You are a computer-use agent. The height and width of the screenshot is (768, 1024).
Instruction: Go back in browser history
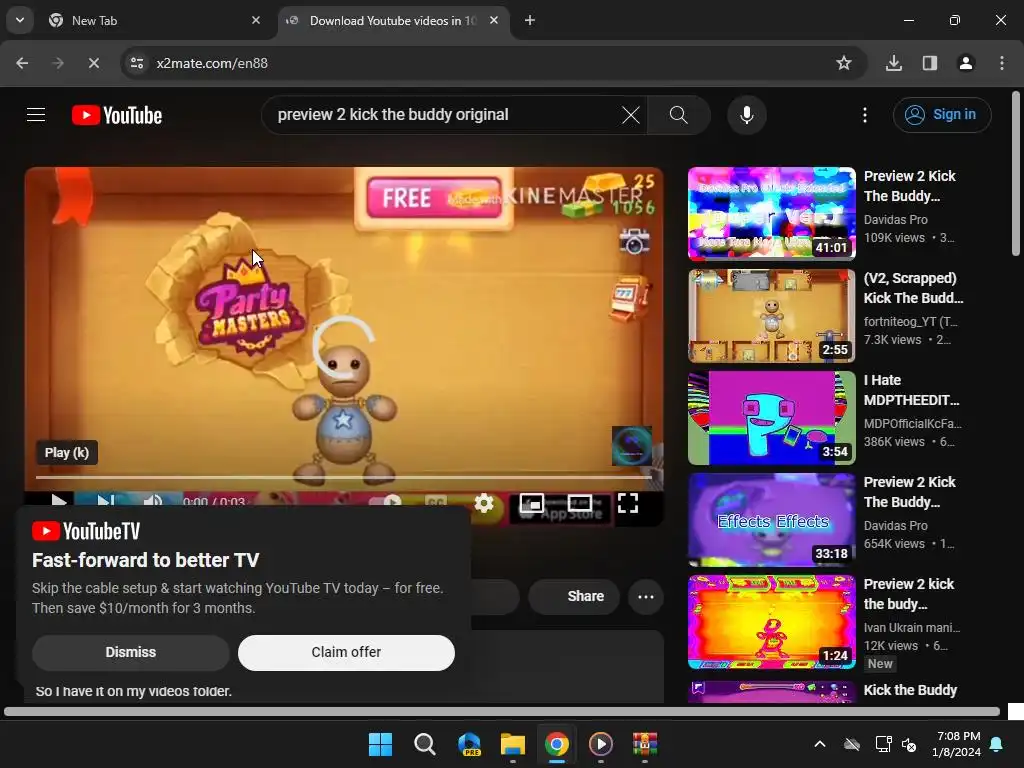[22, 63]
